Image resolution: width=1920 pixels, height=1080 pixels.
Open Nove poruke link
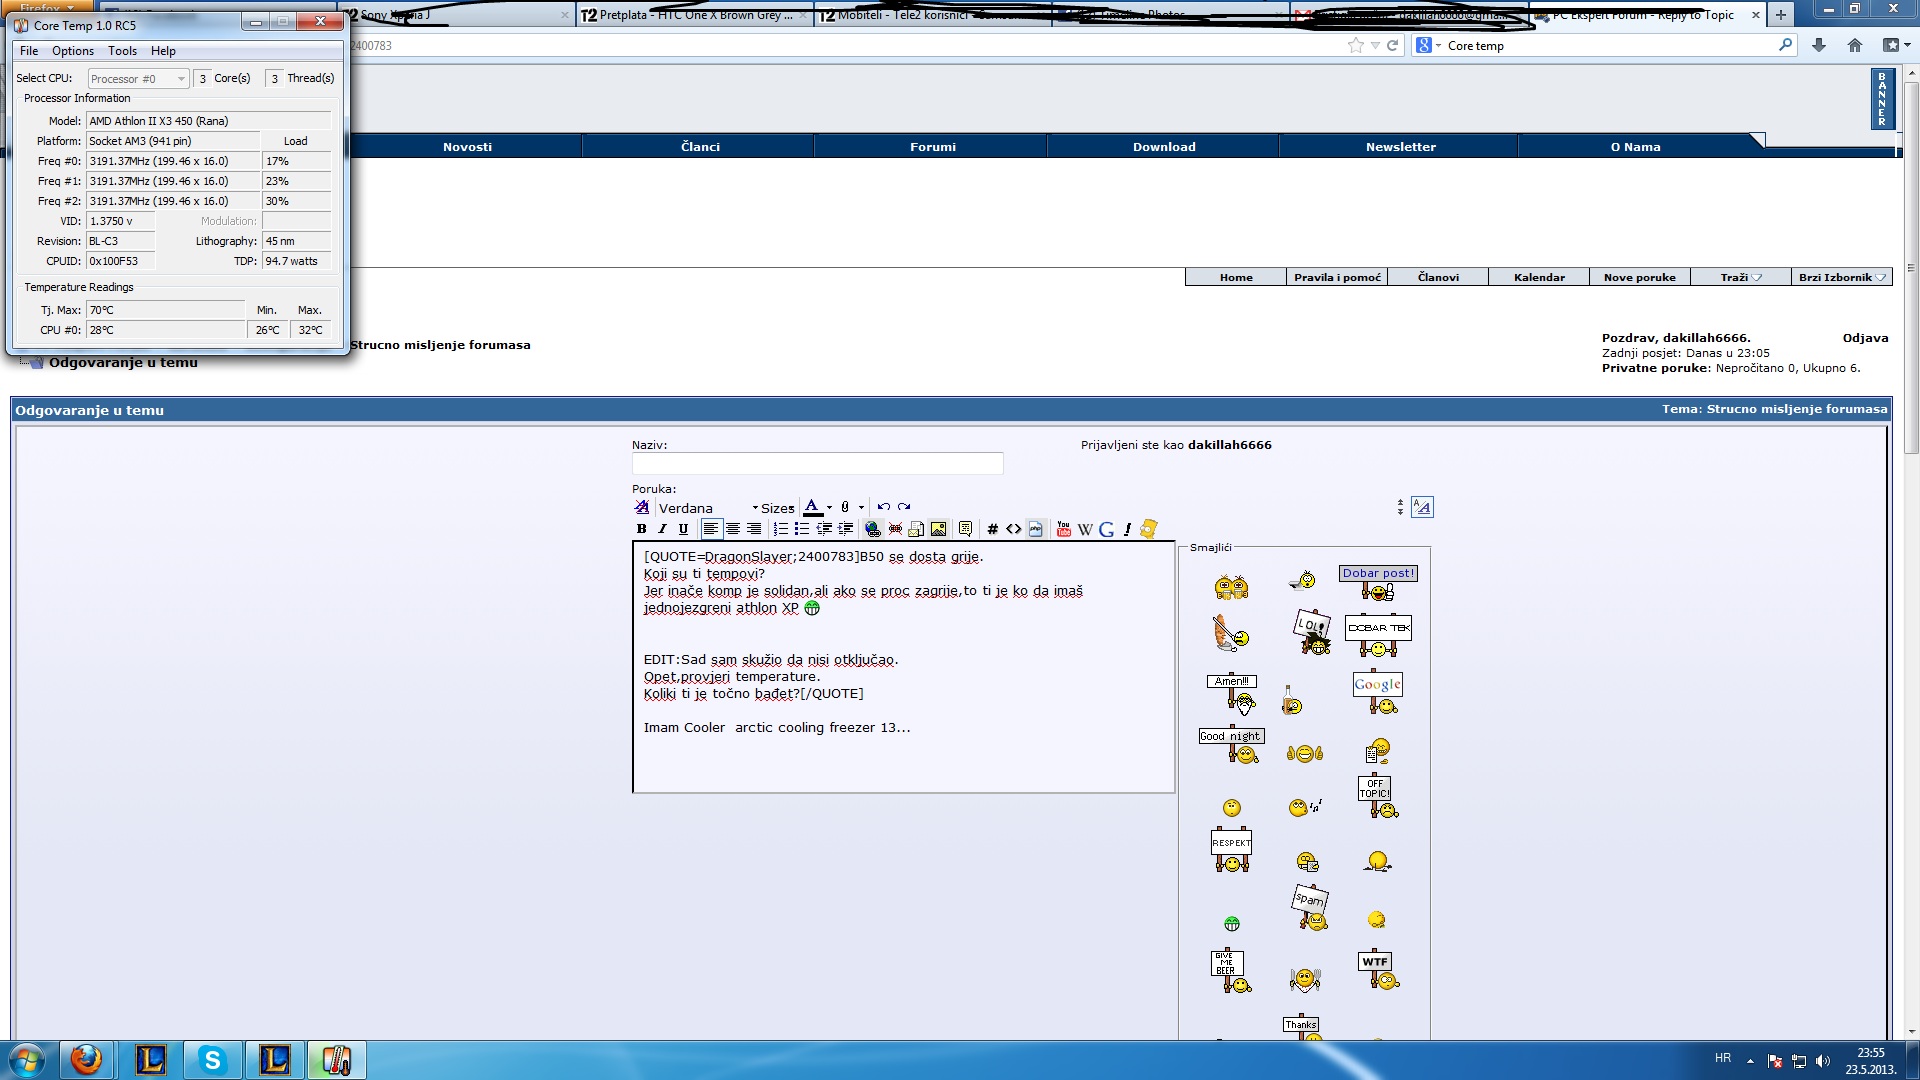pyautogui.click(x=1639, y=277)
